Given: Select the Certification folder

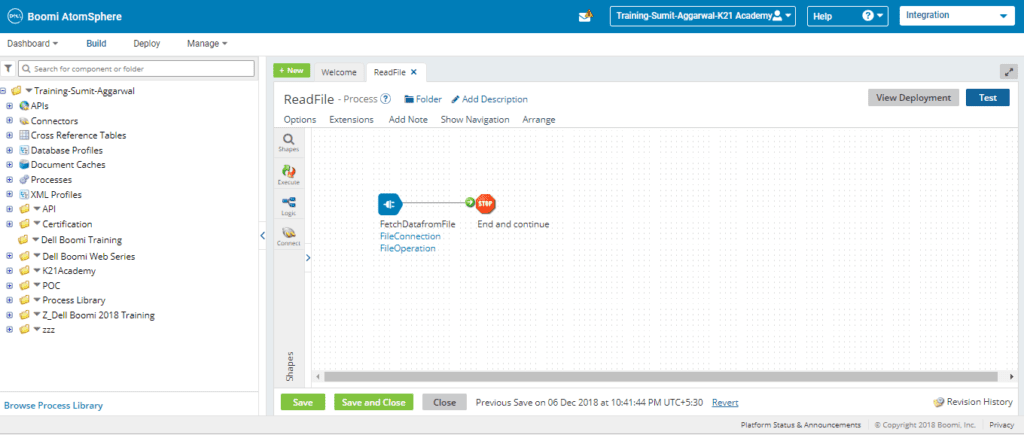Looking at the screenshot, I should tap(67, 223).
